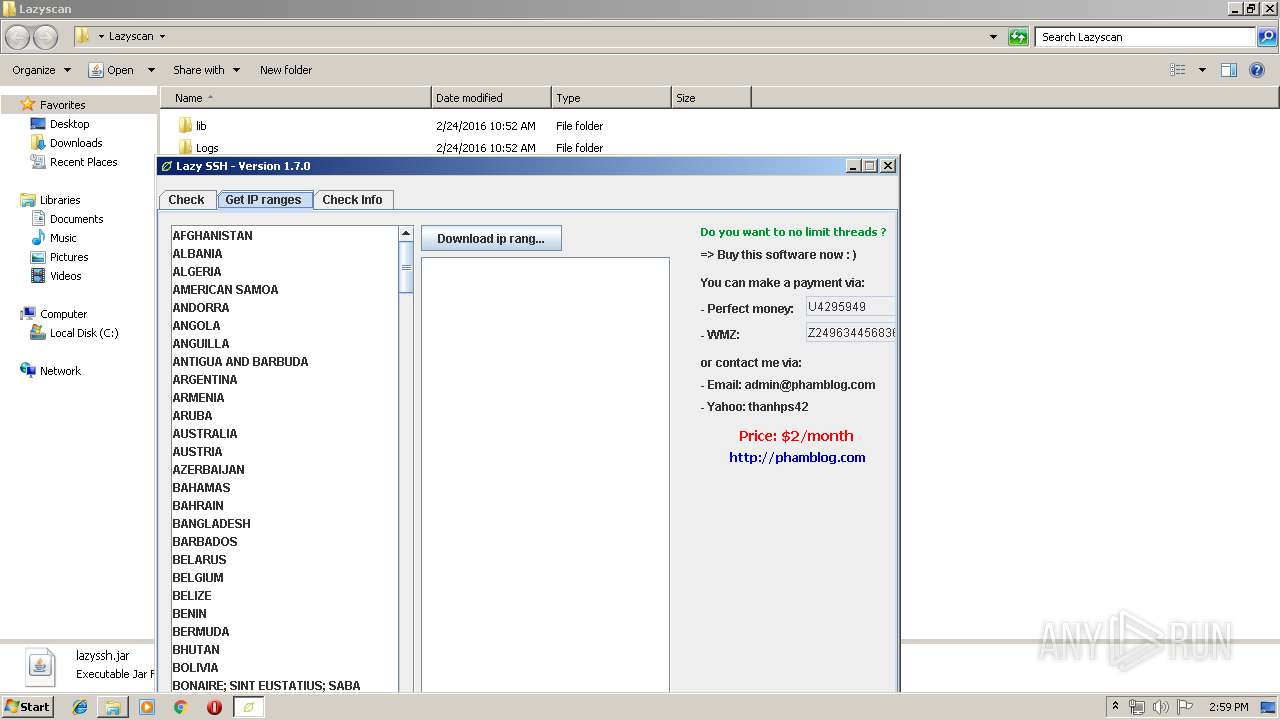
Task: Open the Action Center flag icon
Action: click(1185, 707)
